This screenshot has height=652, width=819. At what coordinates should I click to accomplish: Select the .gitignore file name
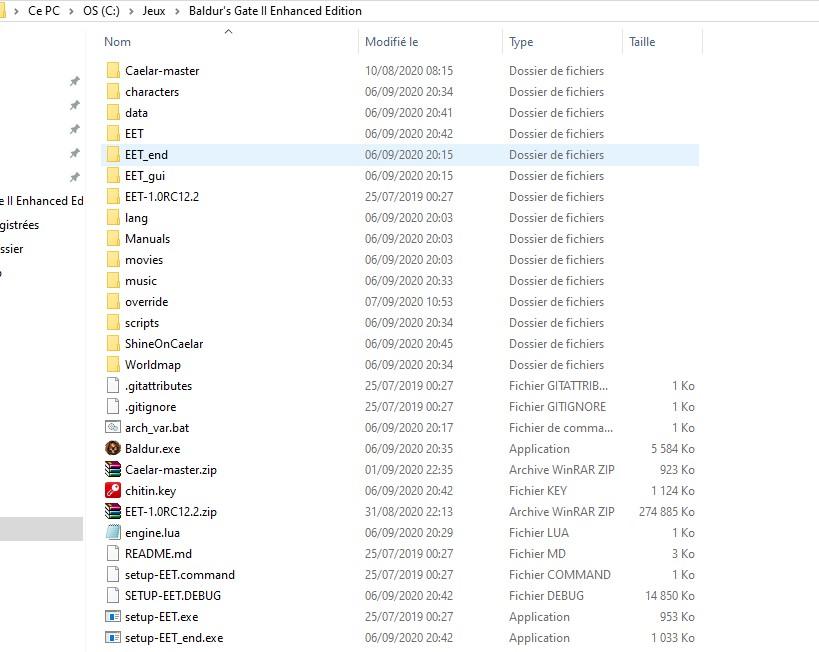(x=150, y=406)
